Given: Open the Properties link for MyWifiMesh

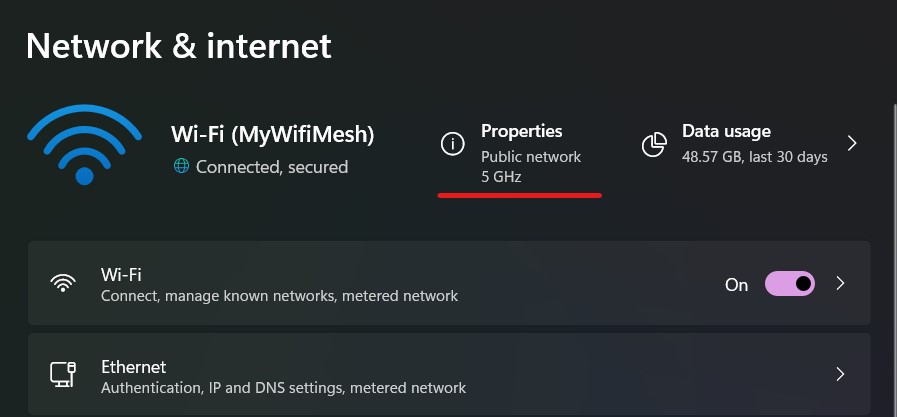Looking at the screenshot, I should (x=522, y=131).
